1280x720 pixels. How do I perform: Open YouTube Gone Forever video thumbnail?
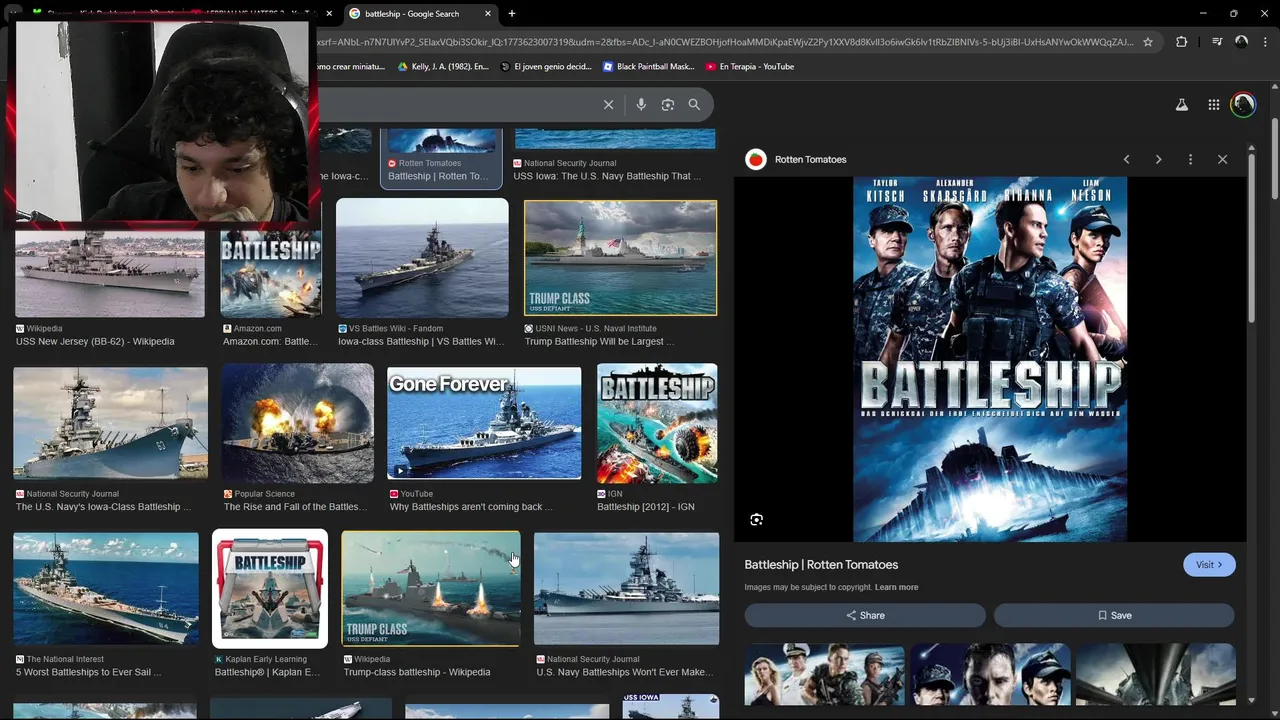point(484,423)
